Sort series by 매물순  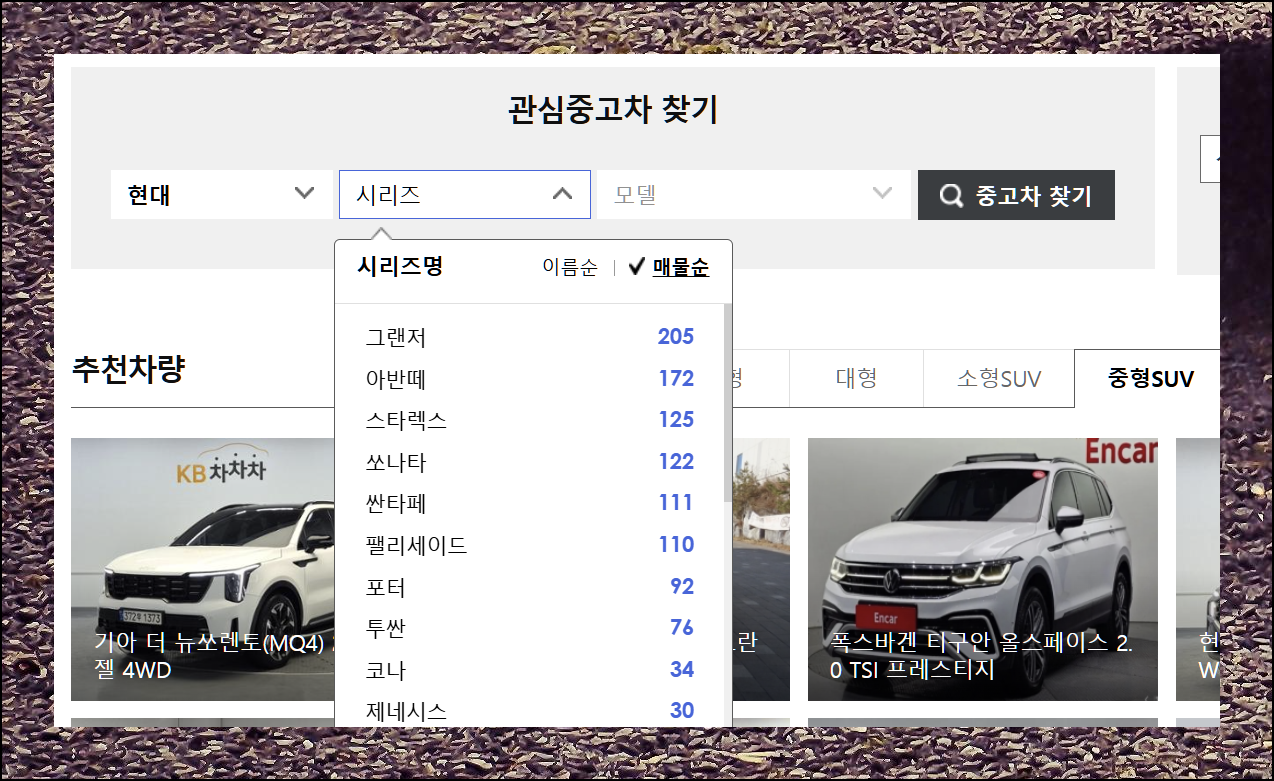pyautogui.click(x=681, y=267)
